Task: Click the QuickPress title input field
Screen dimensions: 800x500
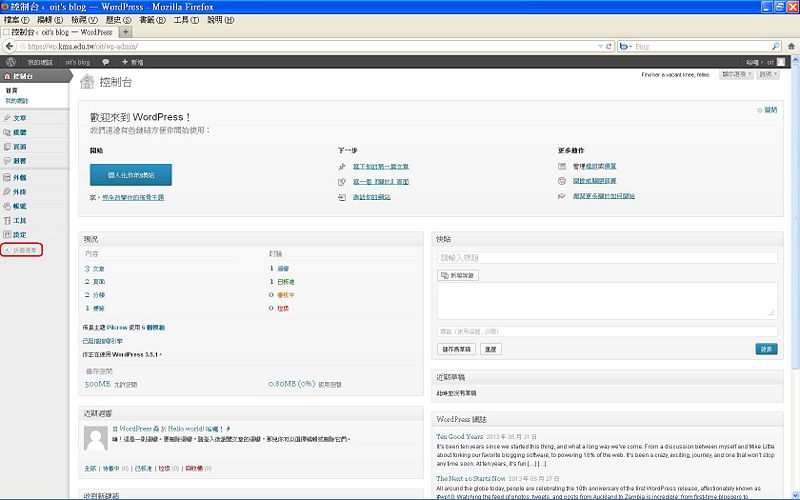Action: tap(607, 258)
